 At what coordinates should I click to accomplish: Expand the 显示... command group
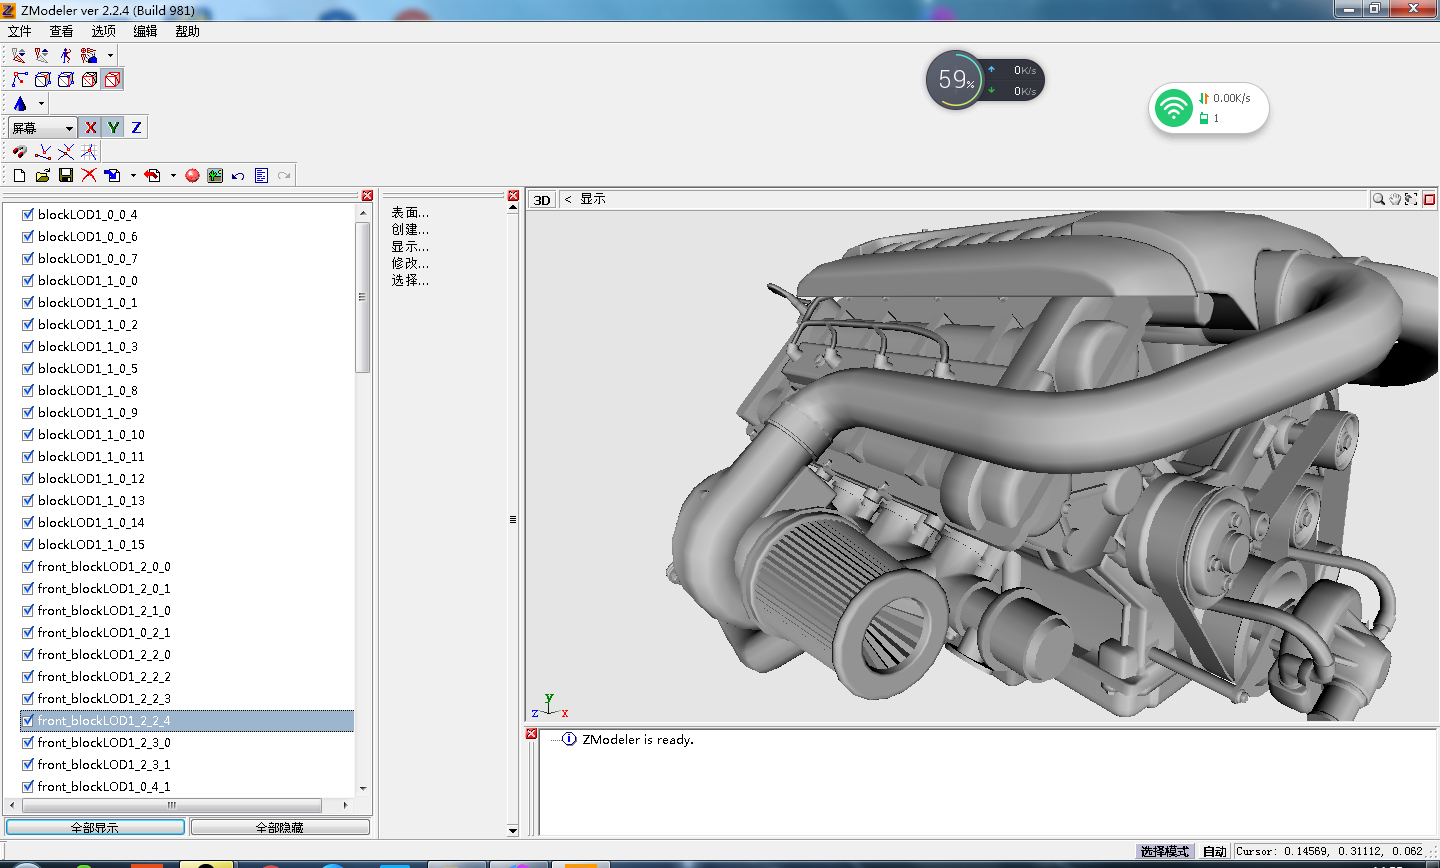pos(410,246)
